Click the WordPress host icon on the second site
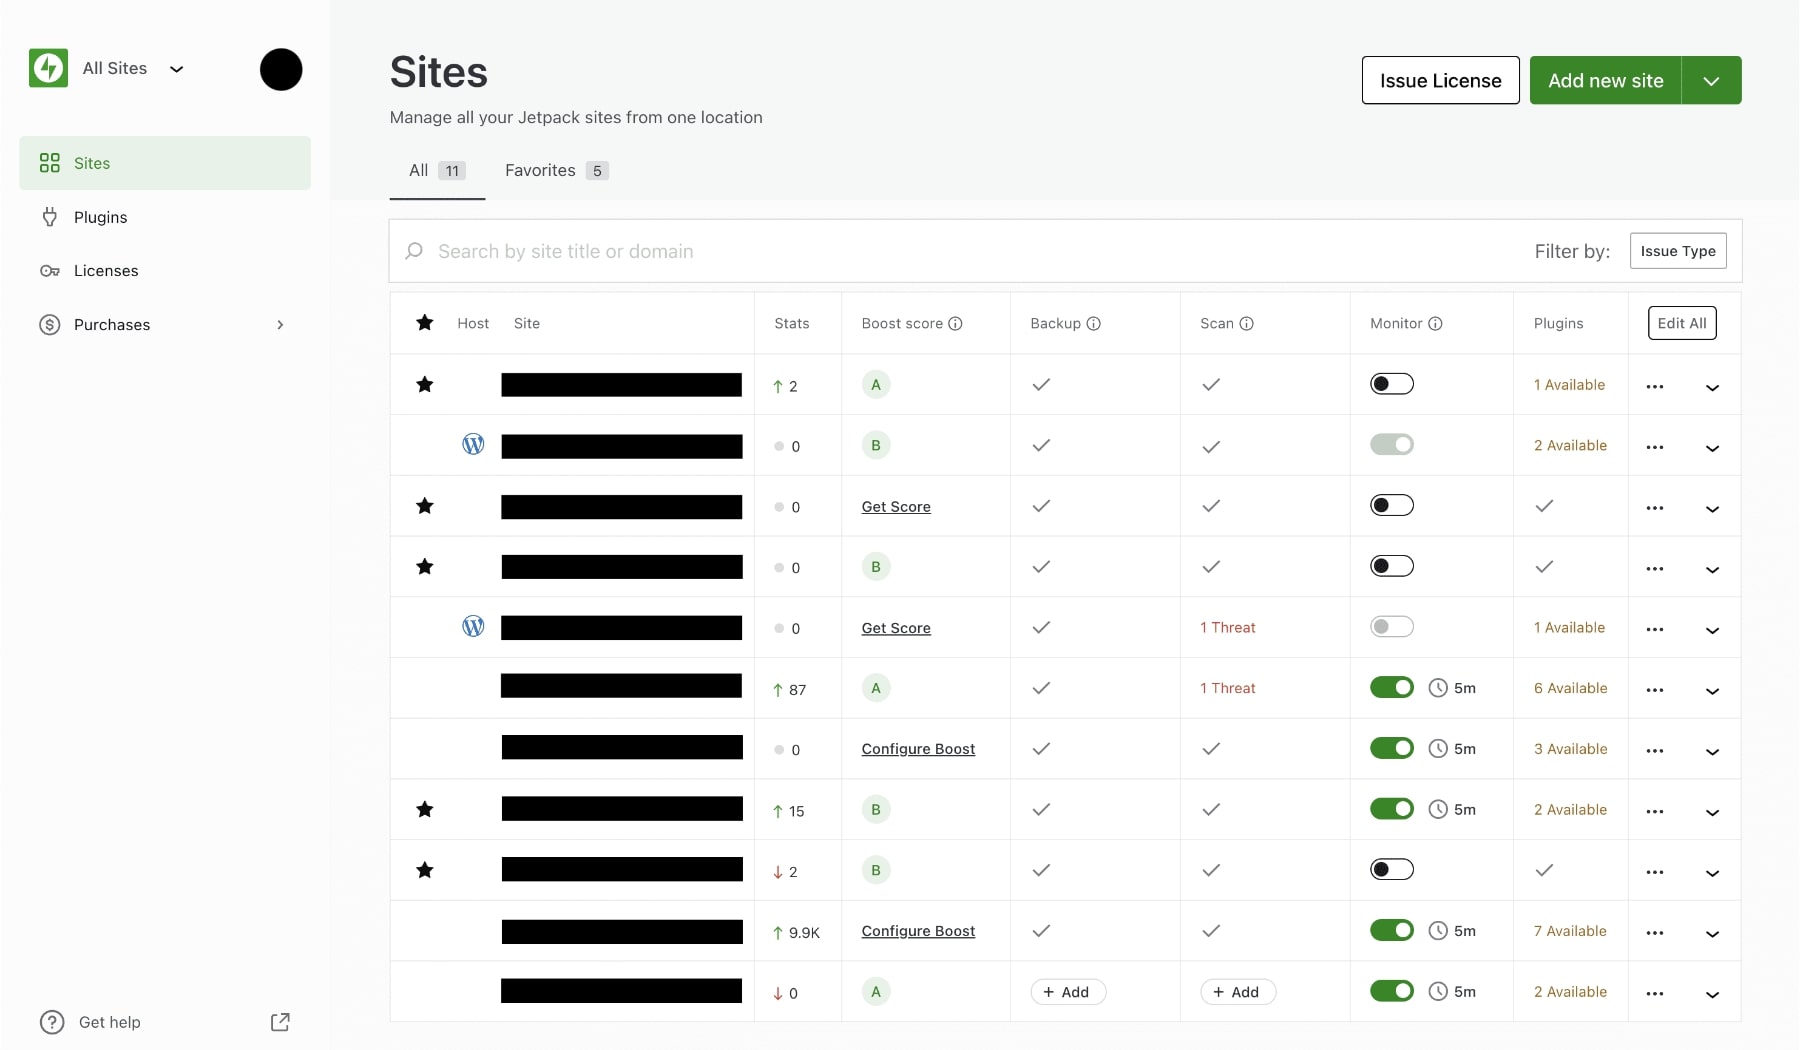 click(x=472, y=443)
